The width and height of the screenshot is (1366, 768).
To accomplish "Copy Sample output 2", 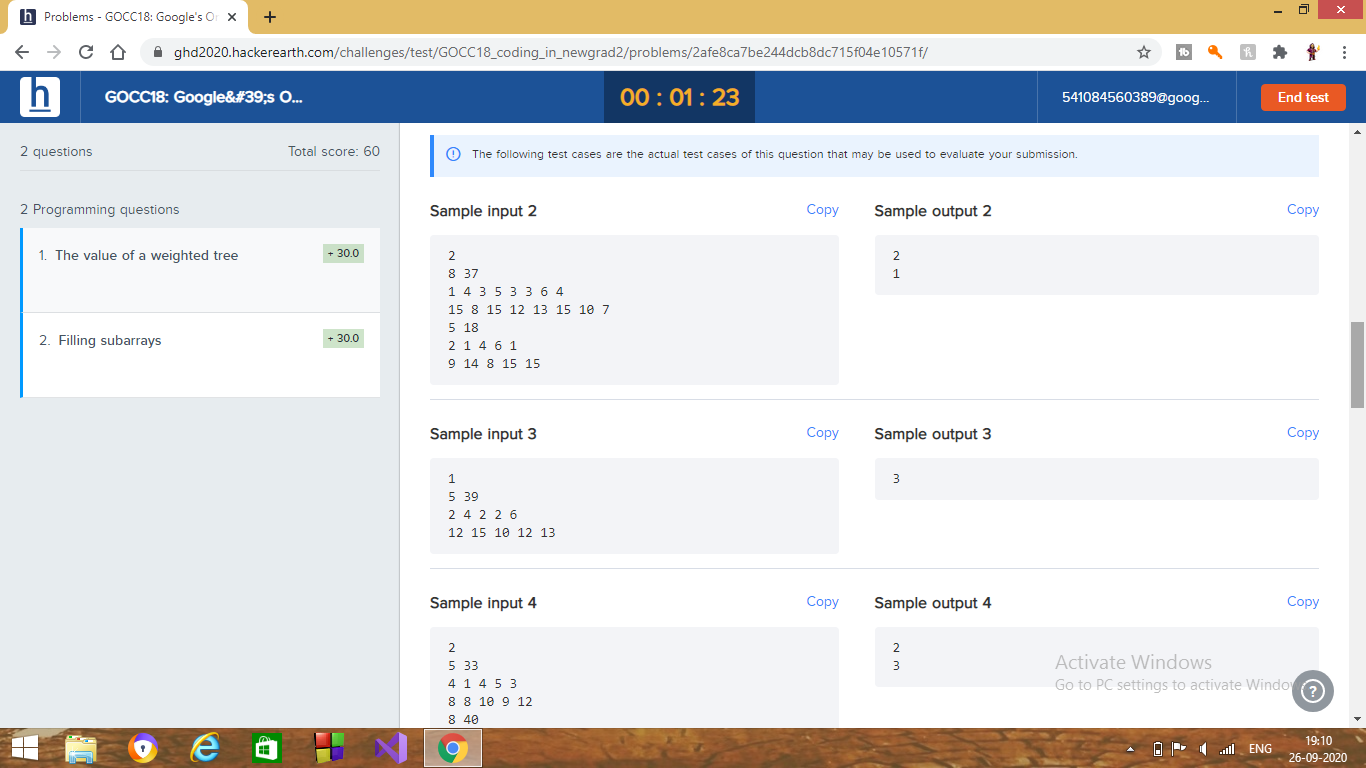I will click(x=1303, y=210).
